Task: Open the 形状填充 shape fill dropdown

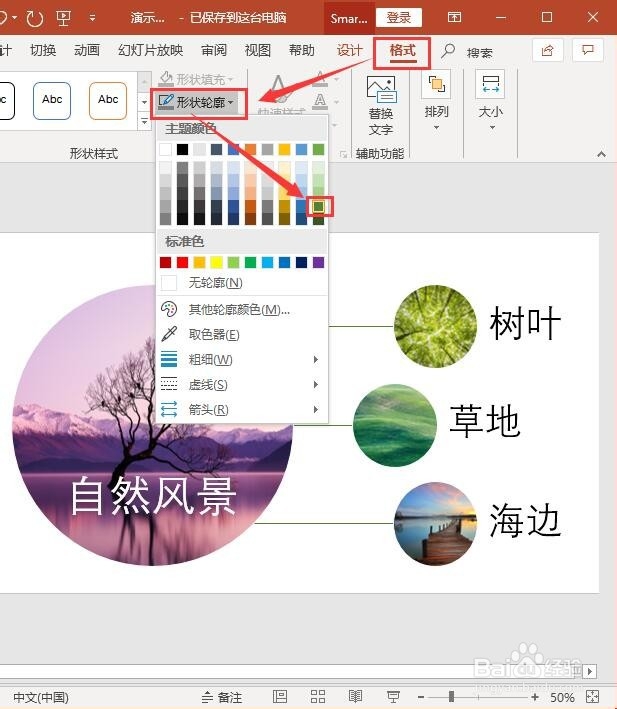Action: click(197, 79)
